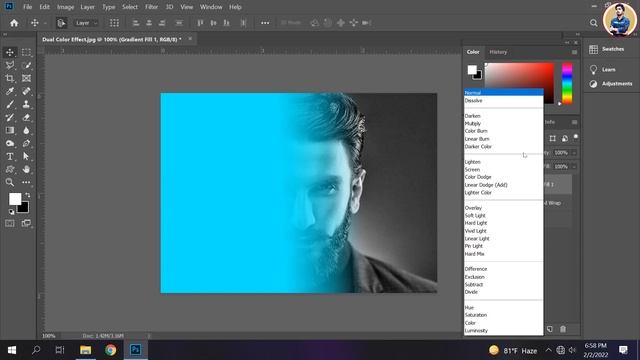This screenshot has height=360, width=640.
Task: Select the Frame tool
Action: [26, 78]
